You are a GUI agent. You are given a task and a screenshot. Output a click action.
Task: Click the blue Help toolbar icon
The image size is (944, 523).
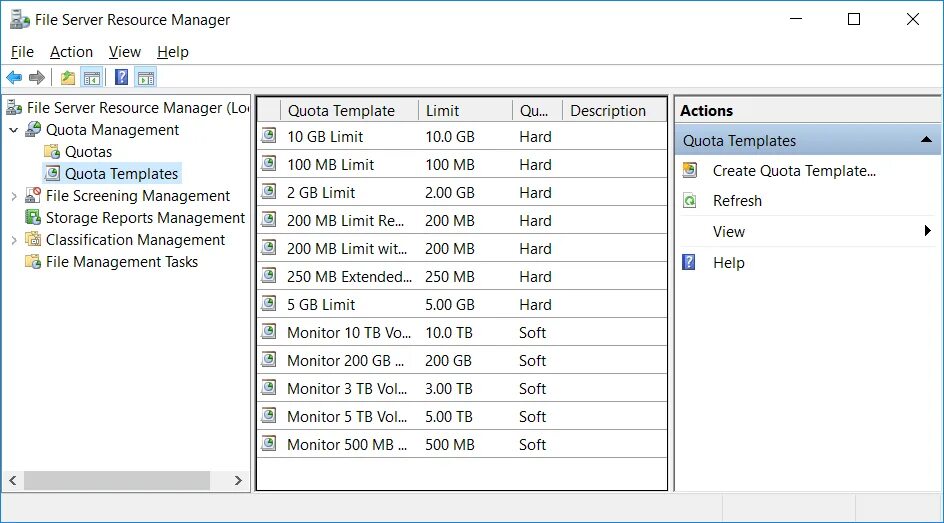[121, 78]
